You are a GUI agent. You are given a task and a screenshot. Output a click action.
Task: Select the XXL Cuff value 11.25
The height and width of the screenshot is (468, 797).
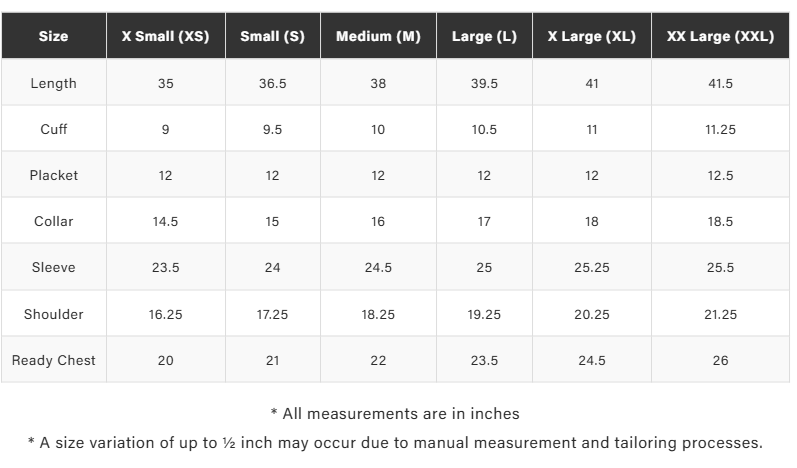[720, 129]
